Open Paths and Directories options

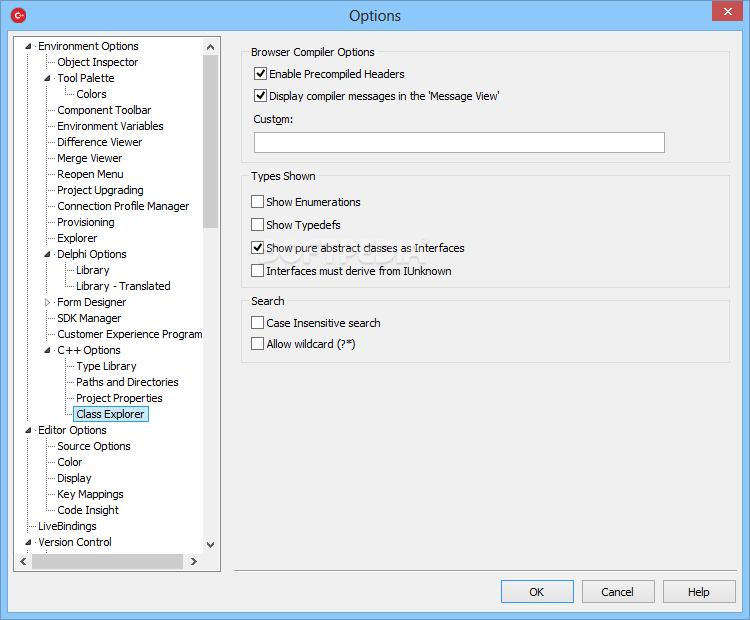127,382
